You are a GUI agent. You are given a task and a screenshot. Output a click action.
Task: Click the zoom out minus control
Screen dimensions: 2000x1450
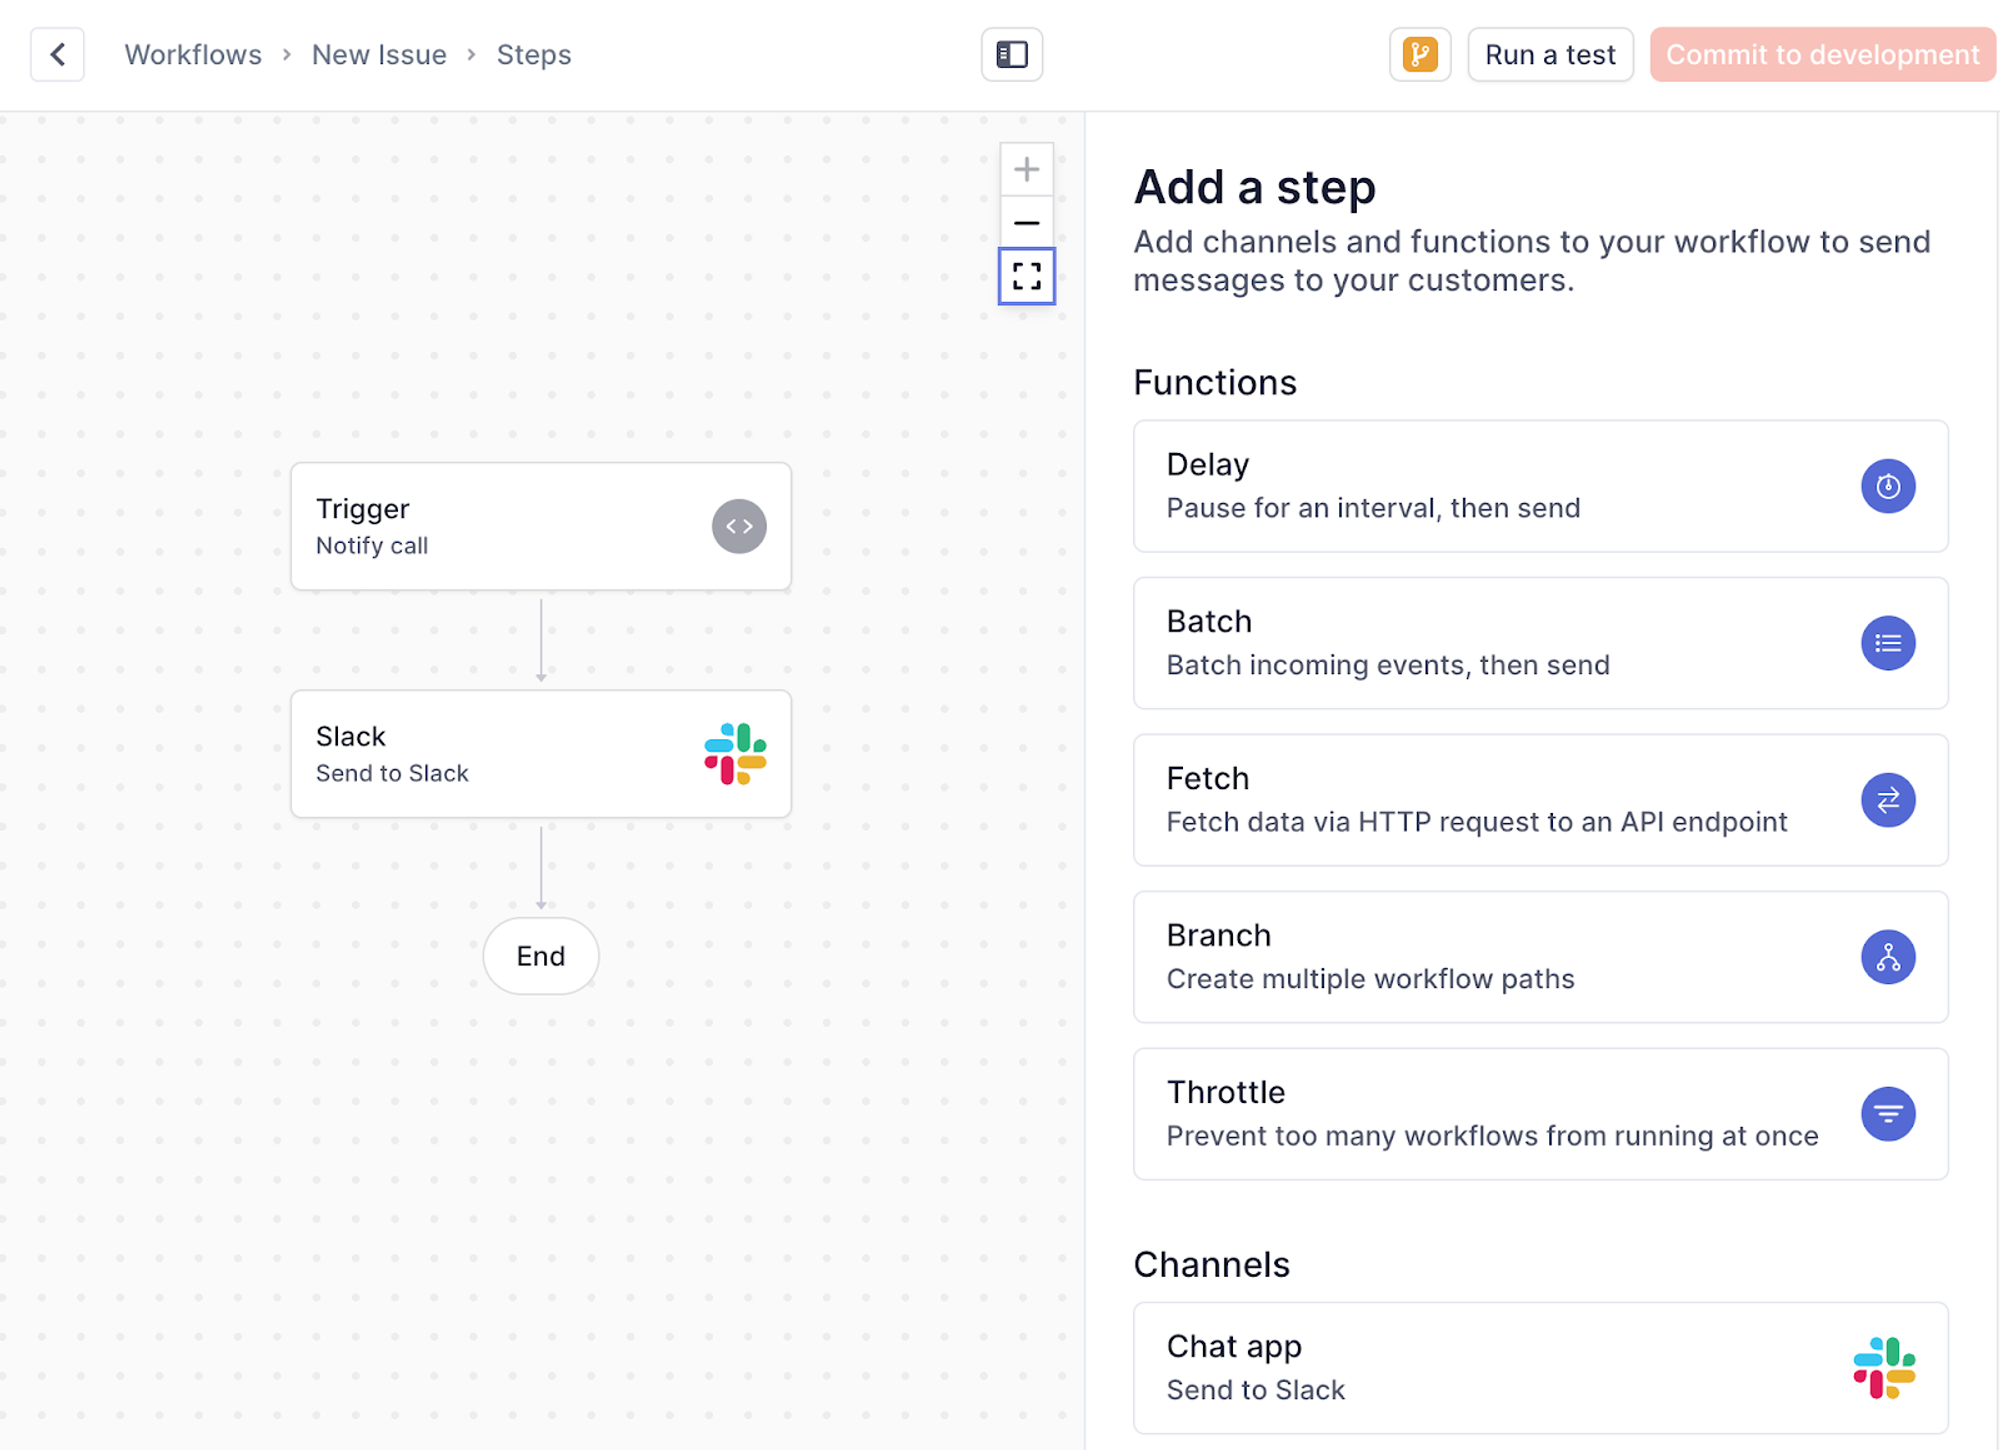[x=1026, y=222]
